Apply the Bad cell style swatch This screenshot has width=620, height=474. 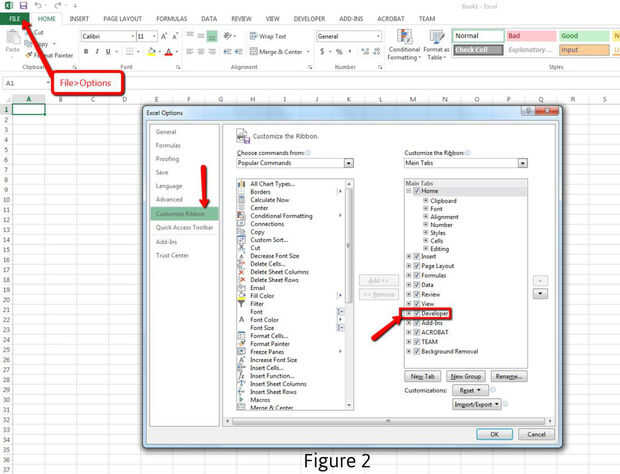(531, 36)
